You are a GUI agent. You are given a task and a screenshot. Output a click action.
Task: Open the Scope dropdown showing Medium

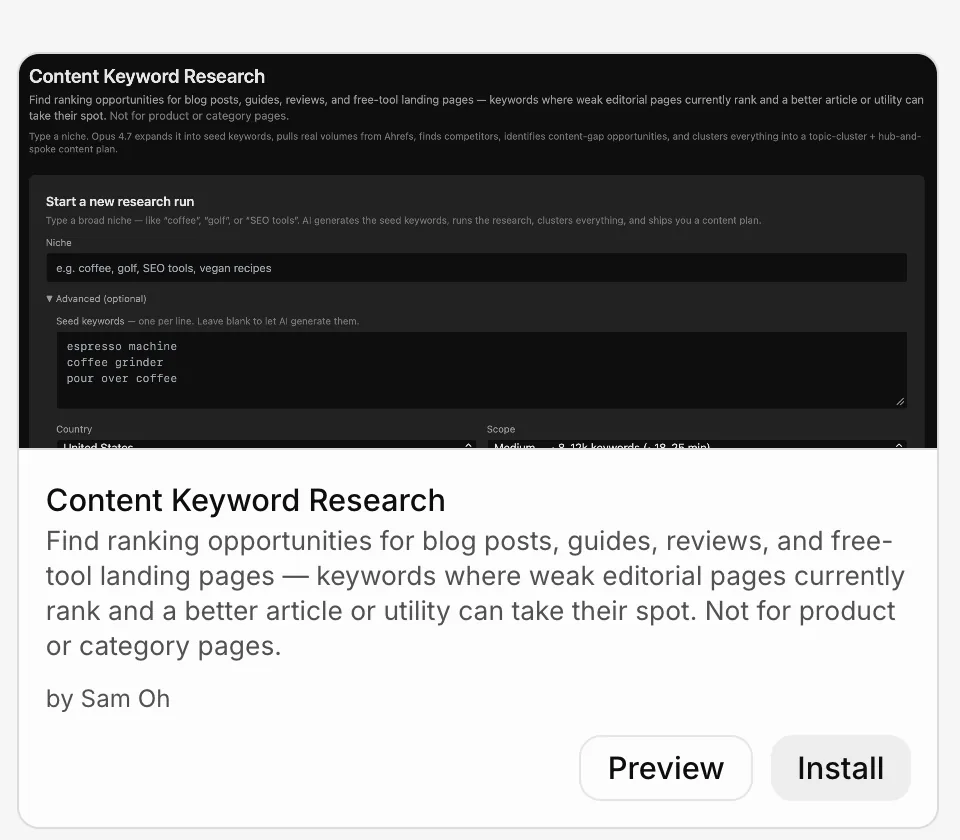point(697,444)
